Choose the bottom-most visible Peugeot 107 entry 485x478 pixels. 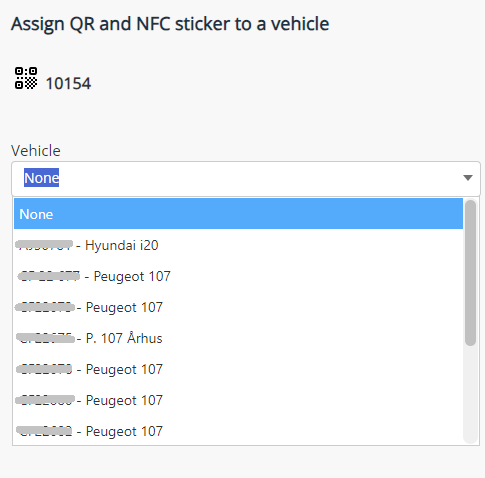point(238,430)
